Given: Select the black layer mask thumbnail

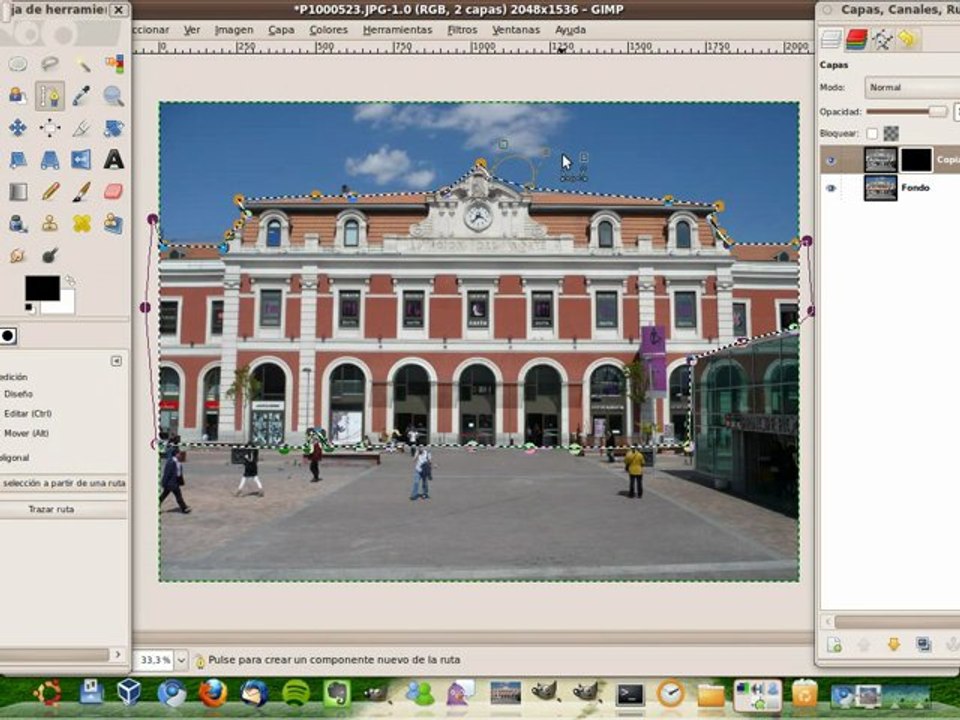Looking at the screenshot, I should coord(917,160).
